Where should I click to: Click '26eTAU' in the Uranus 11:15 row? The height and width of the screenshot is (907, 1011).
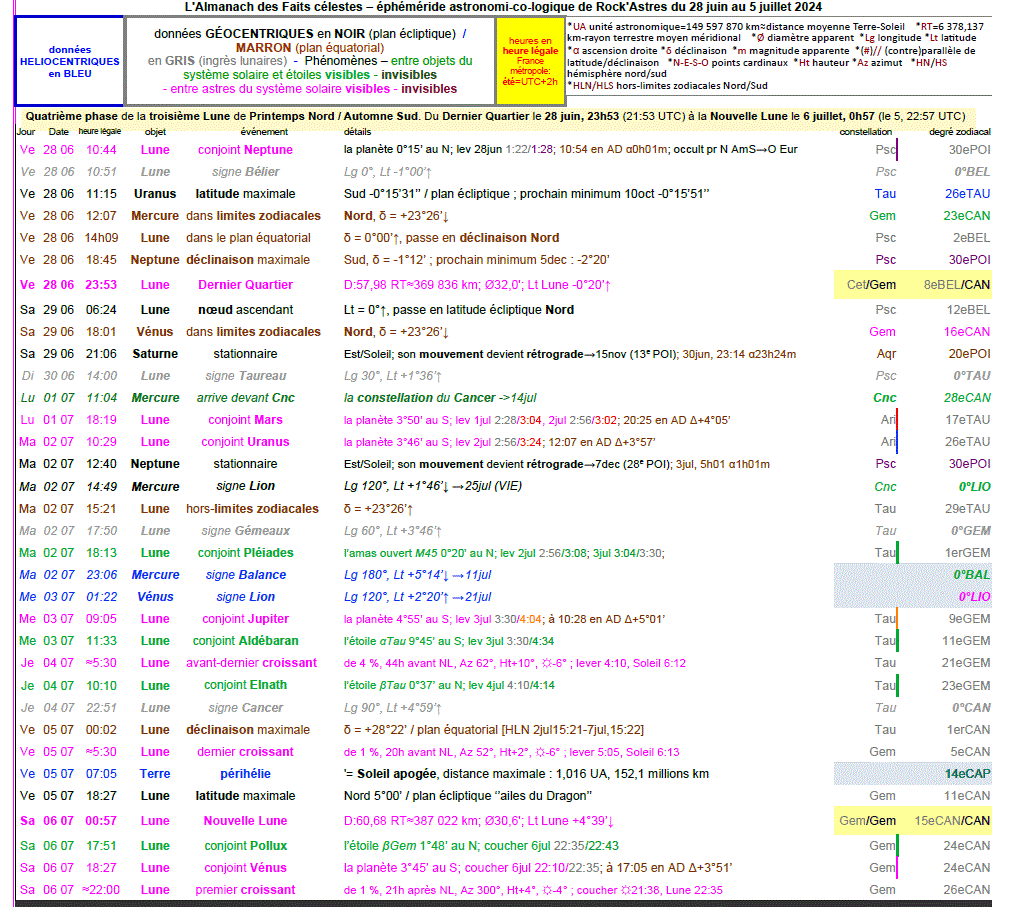[x=967, y=193]
